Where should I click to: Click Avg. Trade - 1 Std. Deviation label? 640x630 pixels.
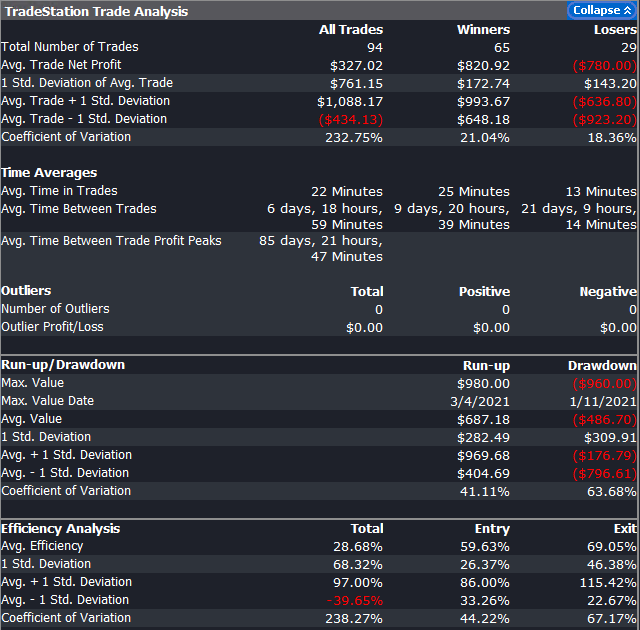point(84,119)
